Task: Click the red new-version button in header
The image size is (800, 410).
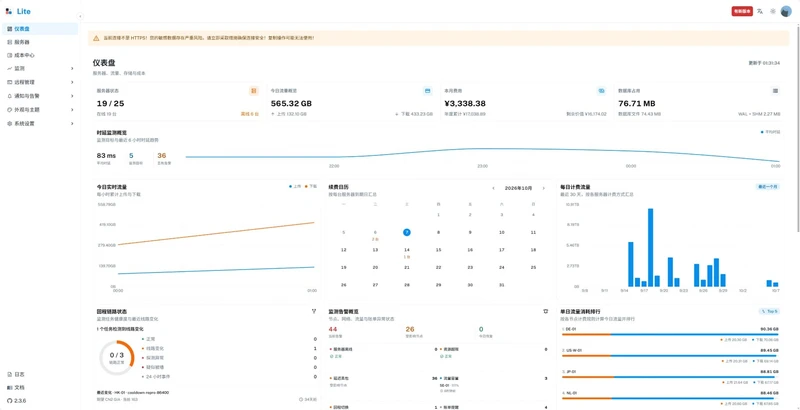Action: coord(742,11)
